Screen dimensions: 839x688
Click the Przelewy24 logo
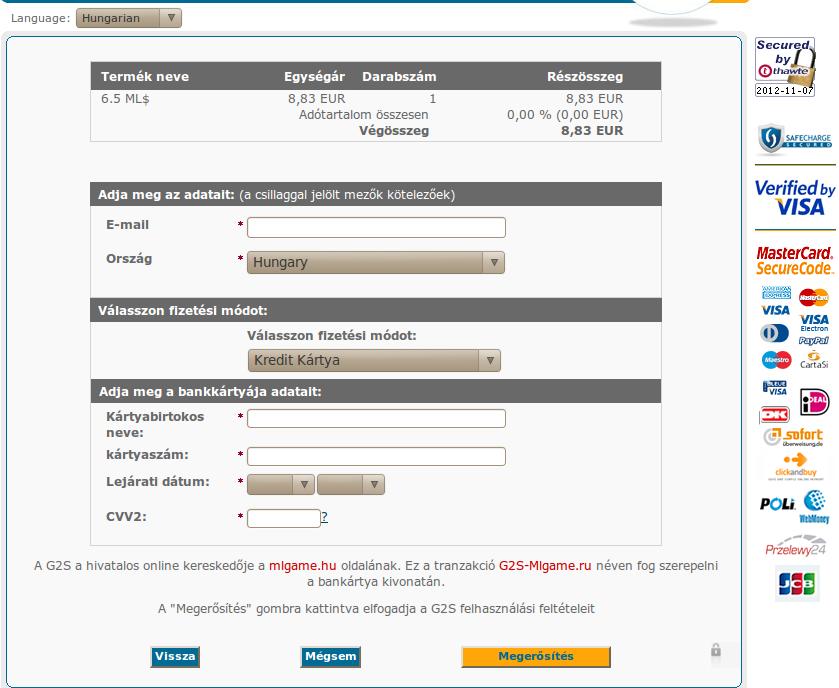(796, 548)
